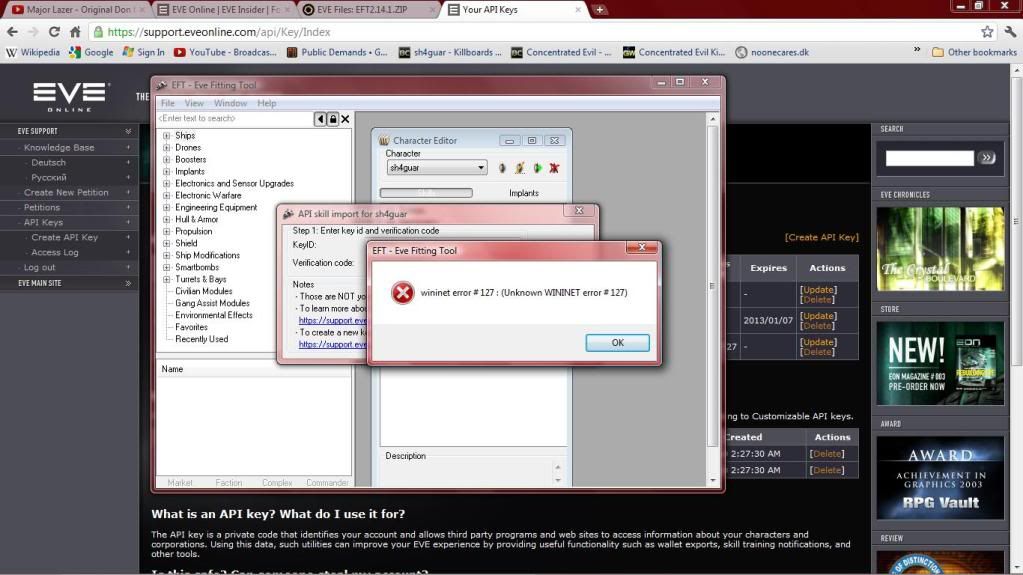Viewport: 1023px width, 575px height.
Task: Click the EVE support search box
Action: [x=929, y=157]
